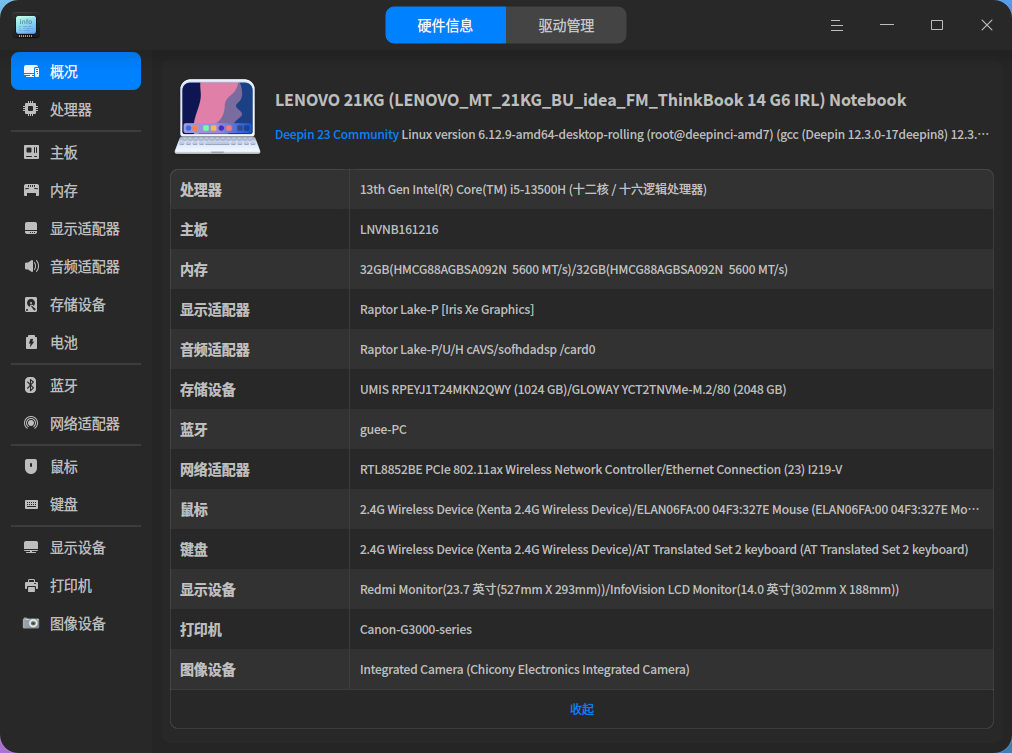This screenshot has width=1012, height=753.
Task: Switch to the 驱动管理 (Driver Management) tab
Action: click(566, 25)
